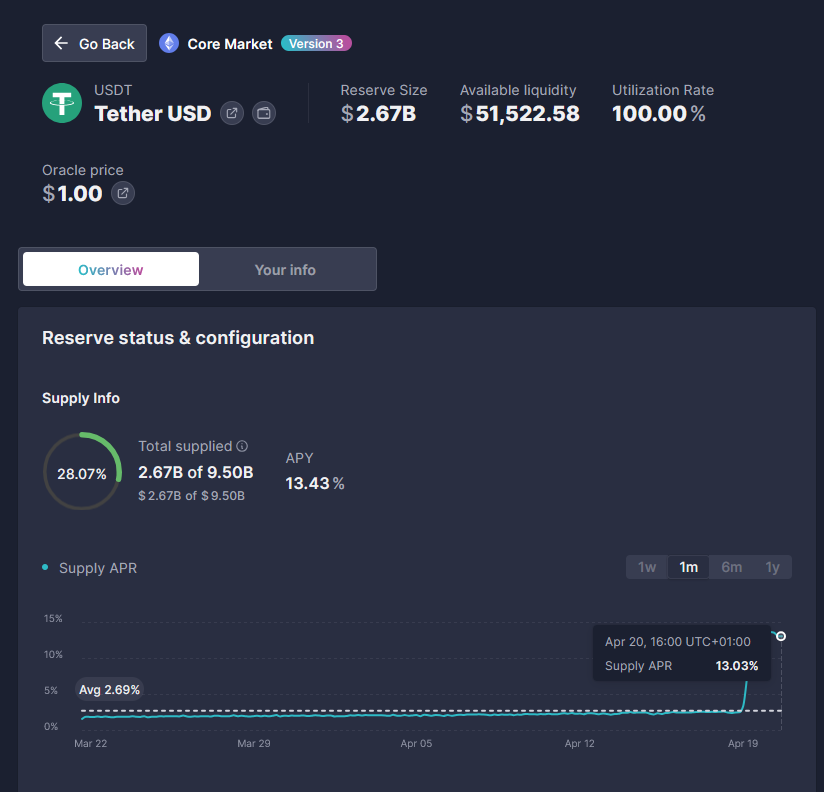
Task: Set the chart range to 1m
Action: coord(688,567)
